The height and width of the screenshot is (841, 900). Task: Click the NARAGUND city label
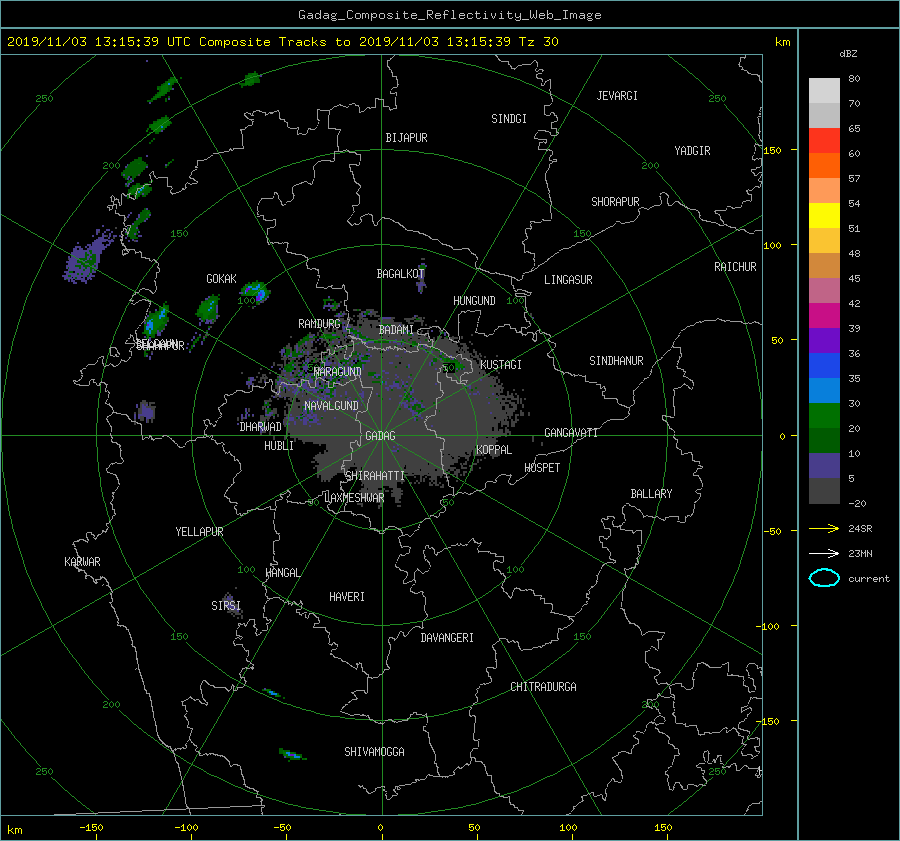tap(338, 372)
